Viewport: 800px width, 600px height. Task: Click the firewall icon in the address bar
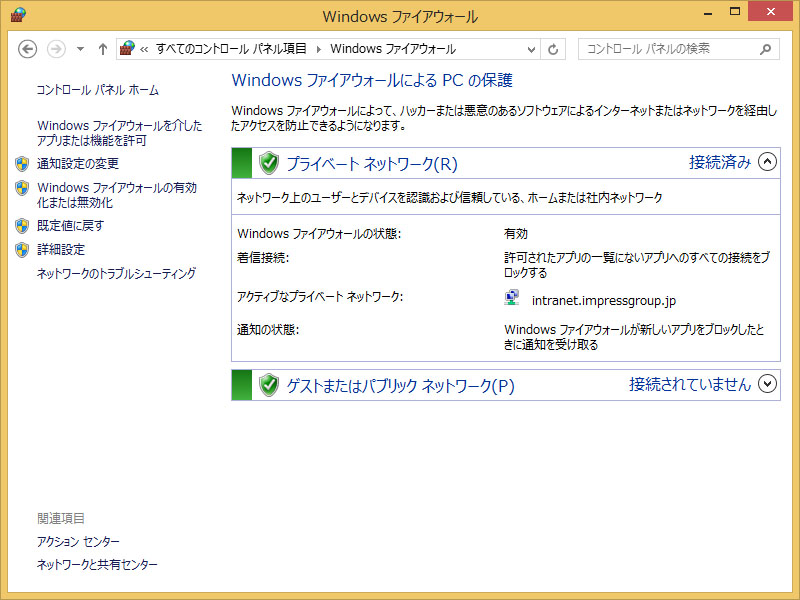point(127,48)
